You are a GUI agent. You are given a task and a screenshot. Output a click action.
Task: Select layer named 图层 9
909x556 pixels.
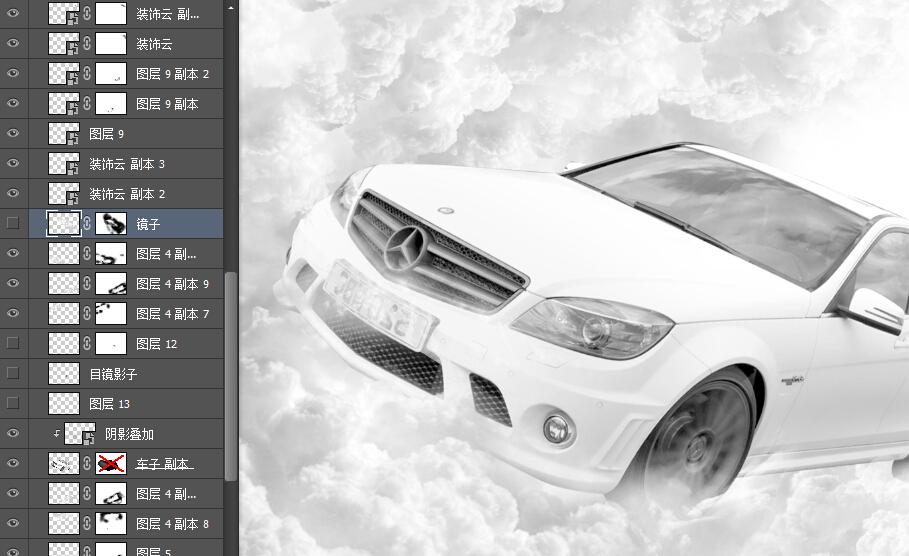[x=107, y=134]
